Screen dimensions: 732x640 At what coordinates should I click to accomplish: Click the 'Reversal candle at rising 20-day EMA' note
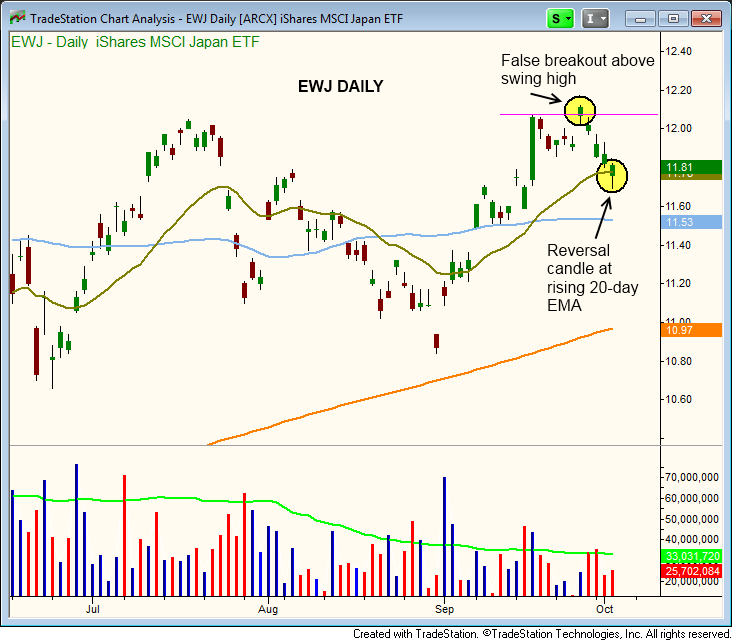coord(592,278)
